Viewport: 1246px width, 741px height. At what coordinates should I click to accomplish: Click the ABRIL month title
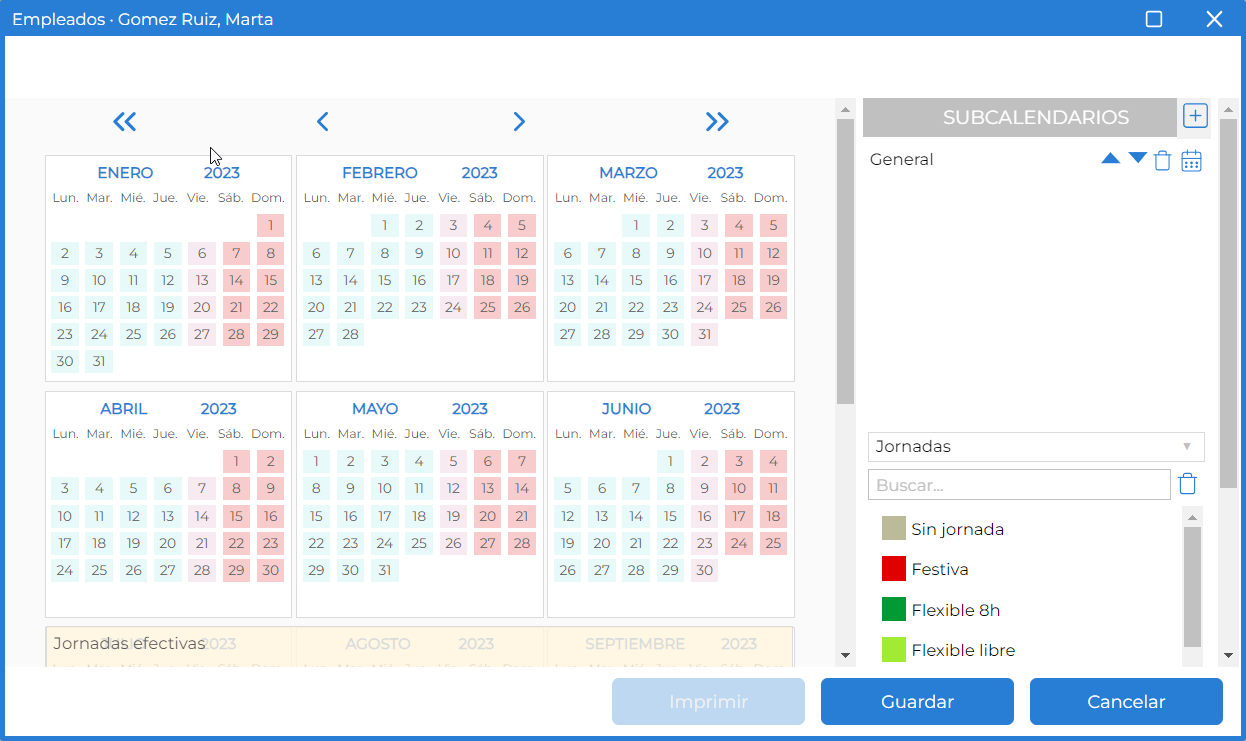click(124, 409)
